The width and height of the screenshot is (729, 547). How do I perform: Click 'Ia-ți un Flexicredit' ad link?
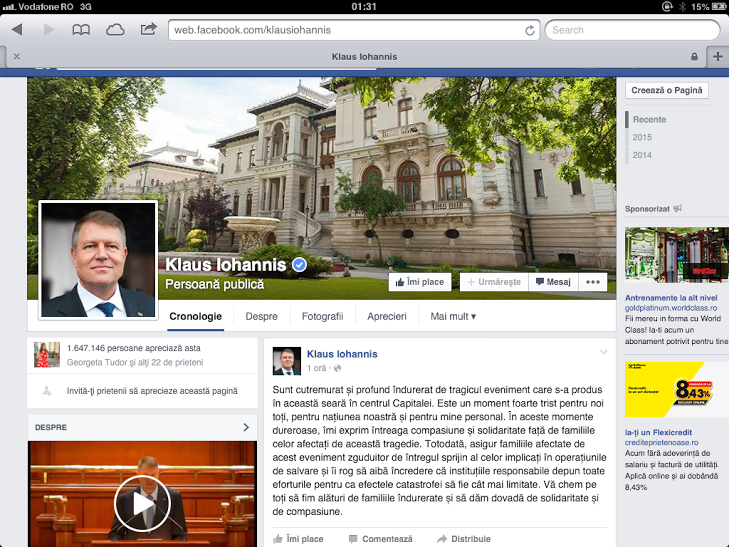[658, 432]
